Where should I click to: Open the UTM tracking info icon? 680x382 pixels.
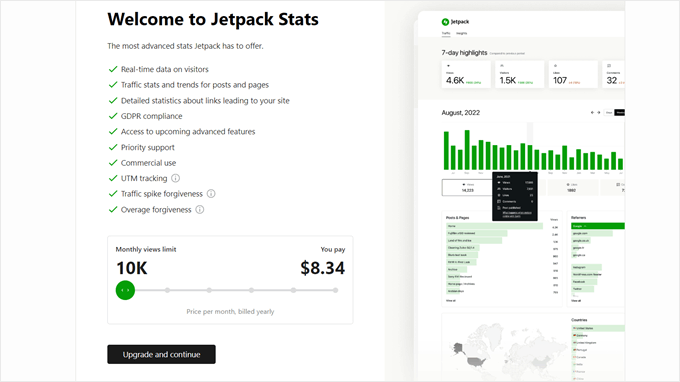pos(175,178)
